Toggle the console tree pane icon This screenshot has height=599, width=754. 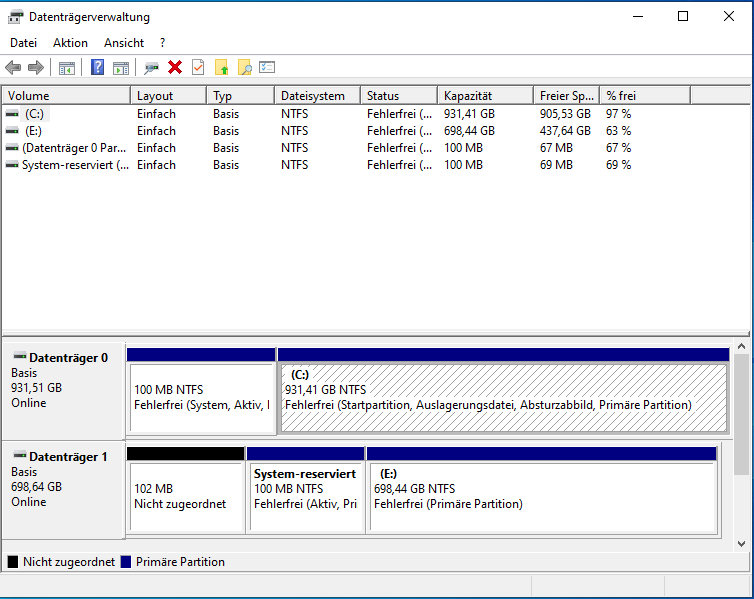tap(67, 68)
